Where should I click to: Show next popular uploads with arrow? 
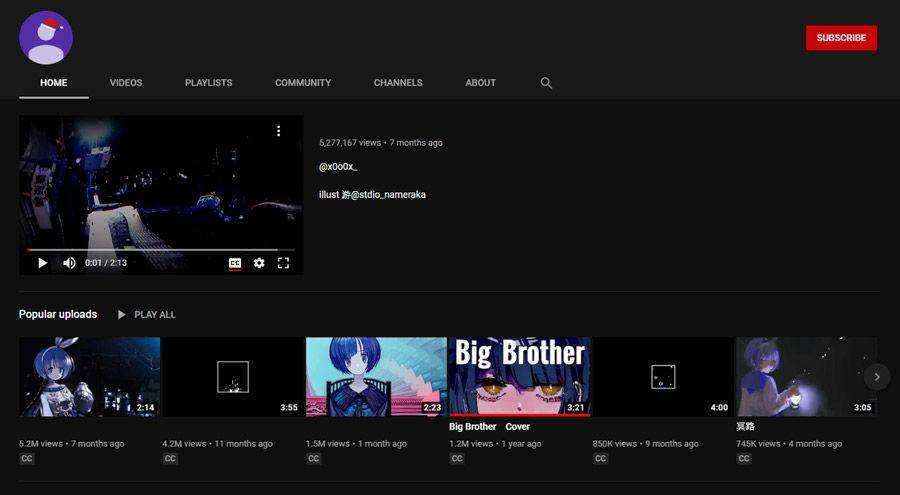click(x=876, y=377)
